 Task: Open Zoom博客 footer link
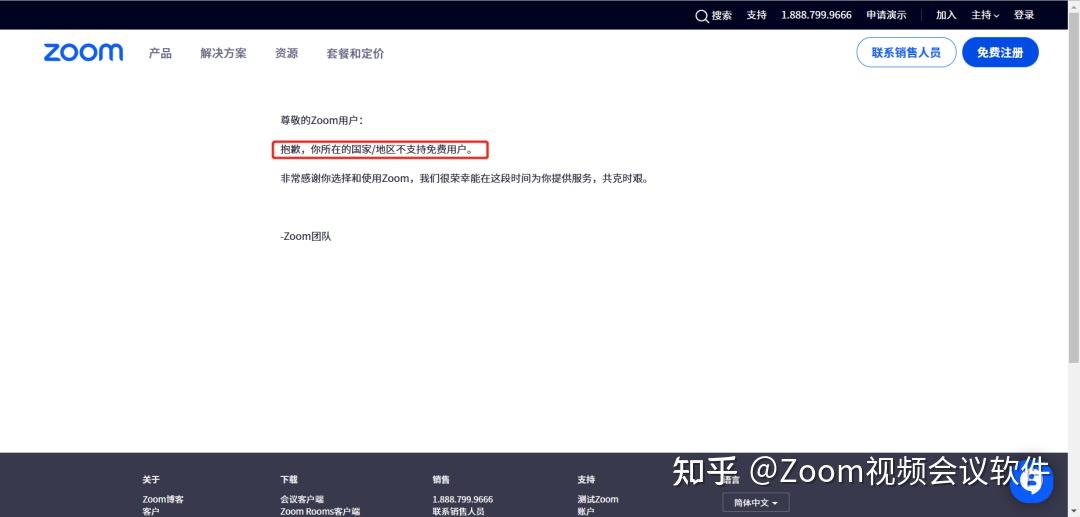point(163,499)
